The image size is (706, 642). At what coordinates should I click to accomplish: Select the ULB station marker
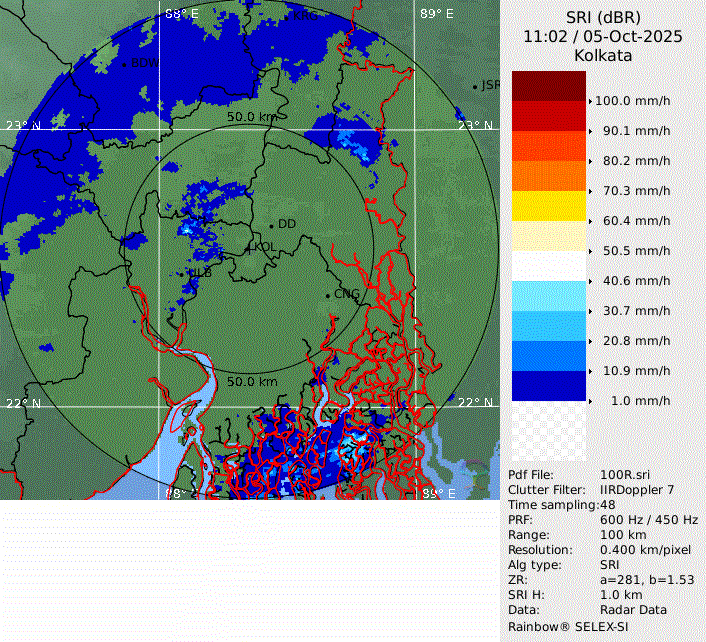(190, 271)
